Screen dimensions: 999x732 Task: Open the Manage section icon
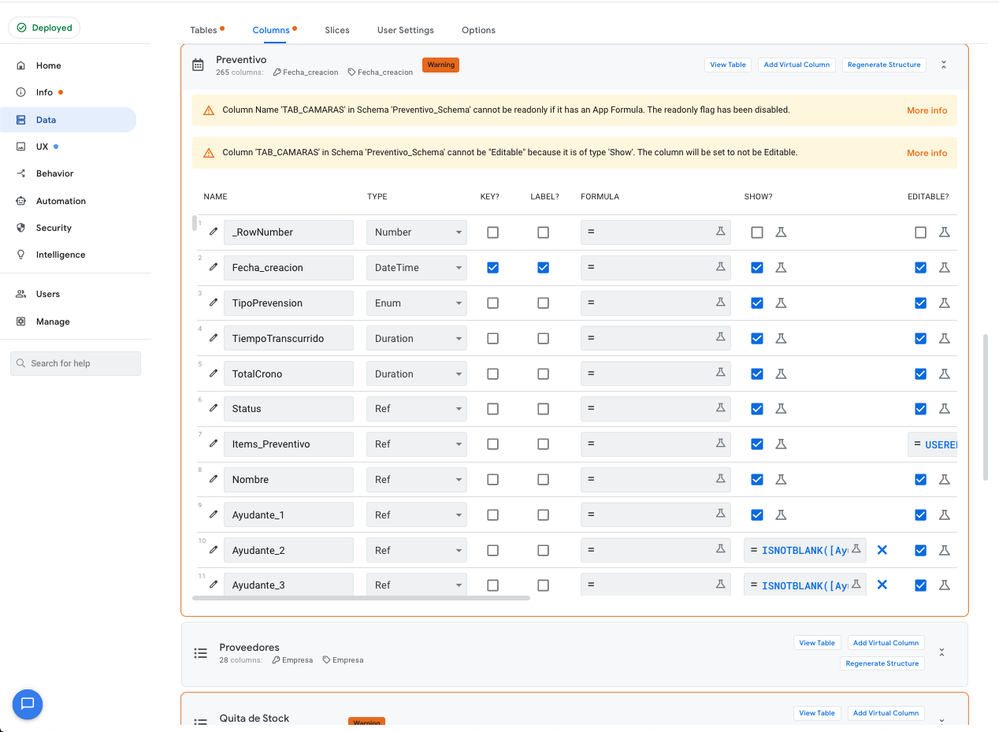tap(21, 322)
